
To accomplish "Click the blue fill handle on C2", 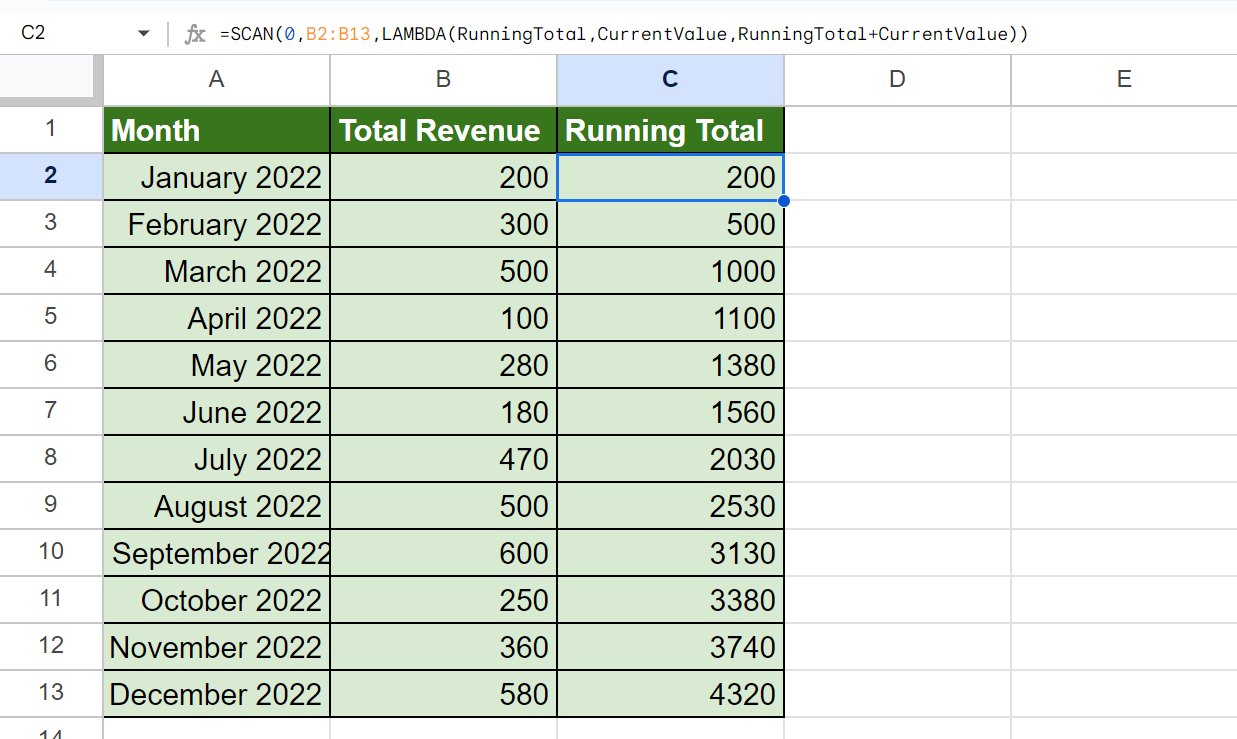I will 784,201.
